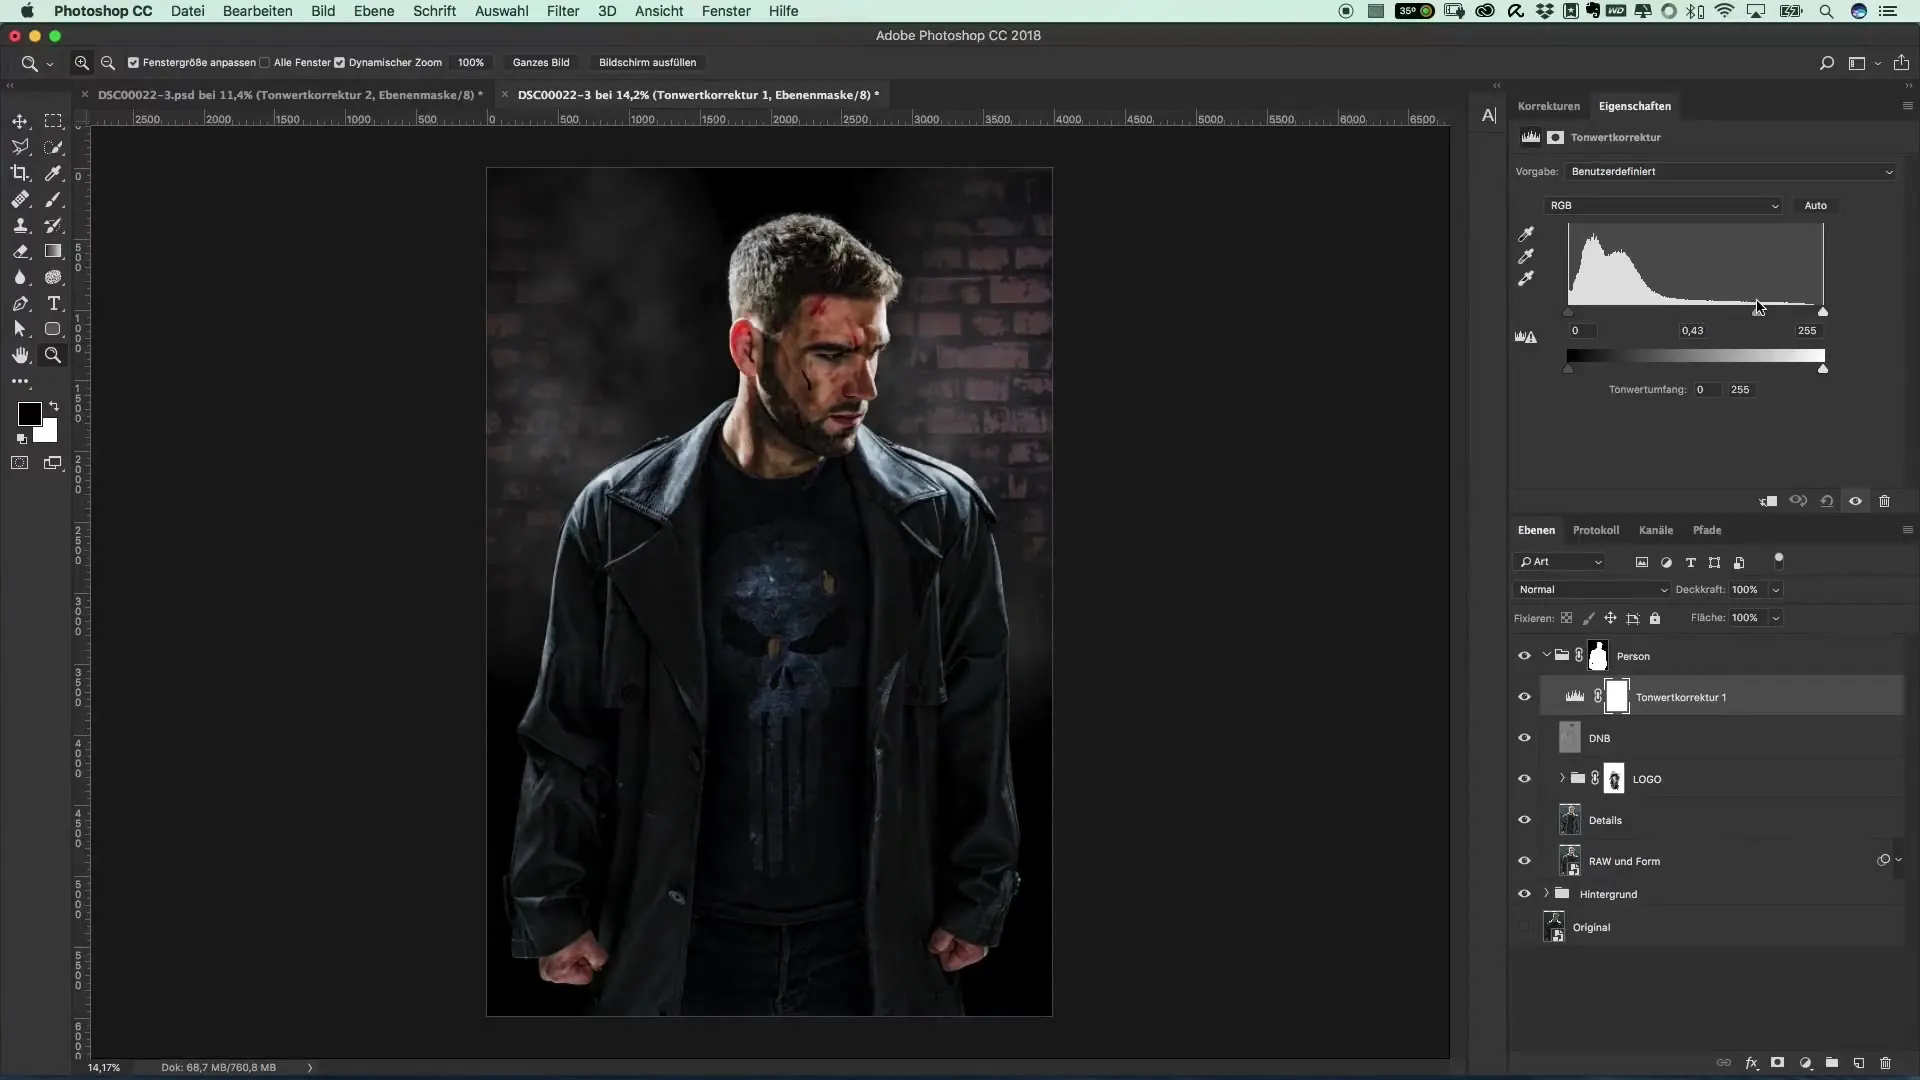Toggle Fenstergröße anpassen checkbox
Viewport: 1920px width, 1080px height.
(x=133, y=62)
